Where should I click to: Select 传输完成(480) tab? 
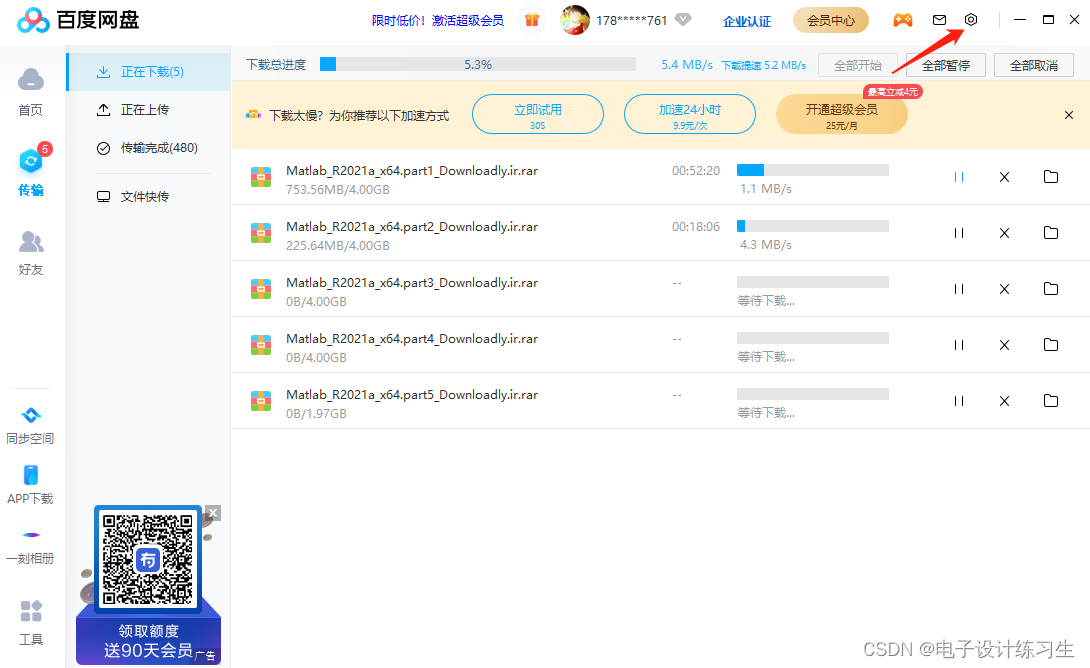point(149,148)
